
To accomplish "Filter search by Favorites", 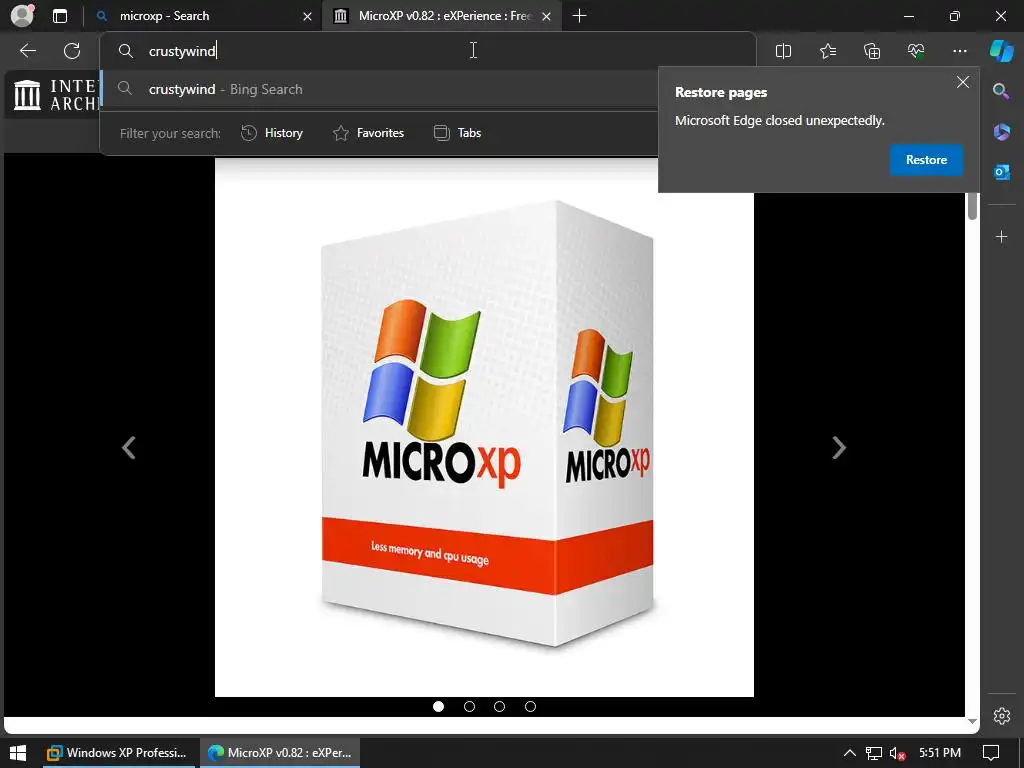I will [368, 133].
